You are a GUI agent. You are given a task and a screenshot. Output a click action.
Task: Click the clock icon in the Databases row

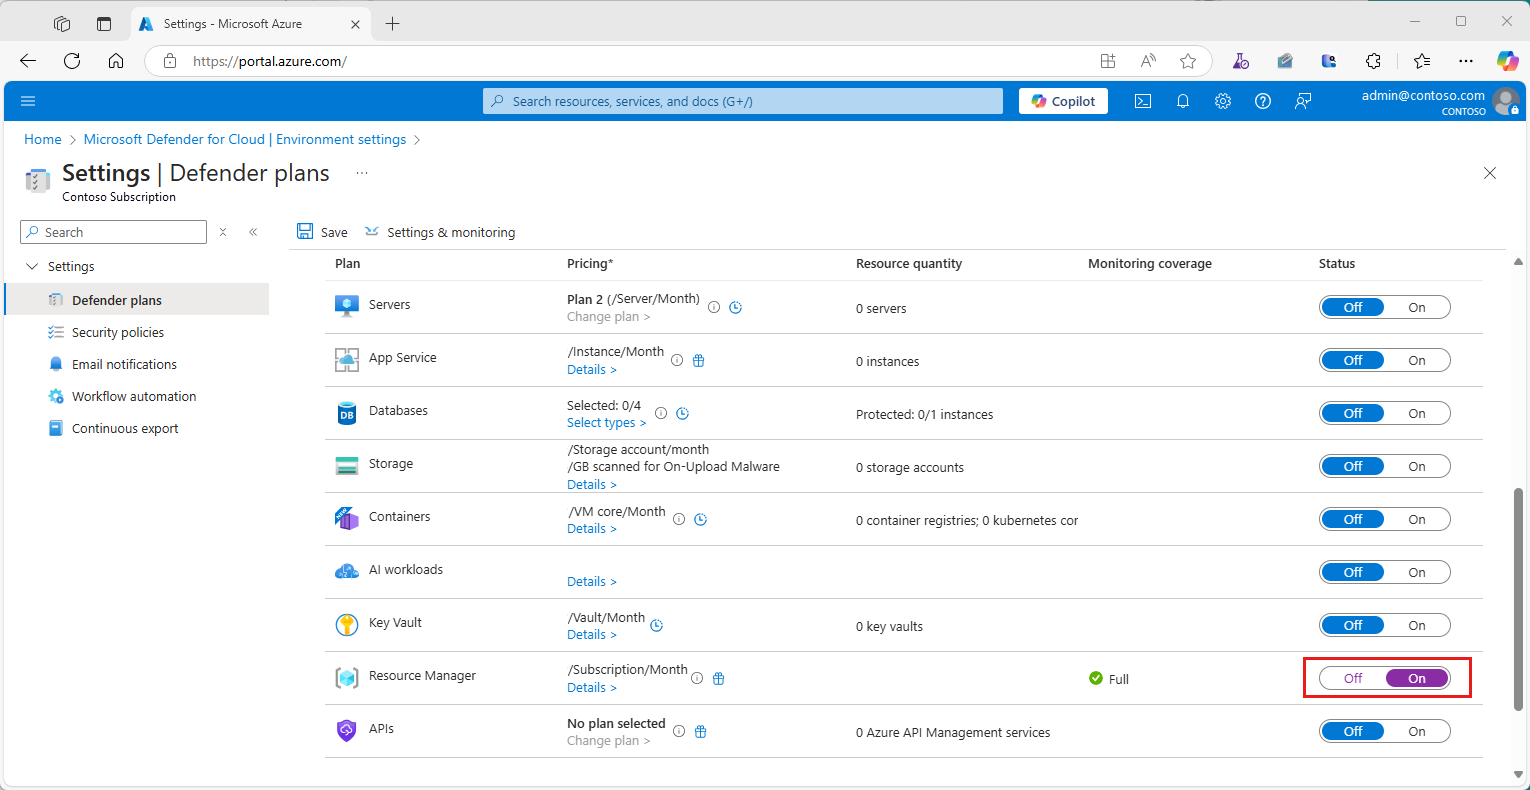click(x=682, y=413)
